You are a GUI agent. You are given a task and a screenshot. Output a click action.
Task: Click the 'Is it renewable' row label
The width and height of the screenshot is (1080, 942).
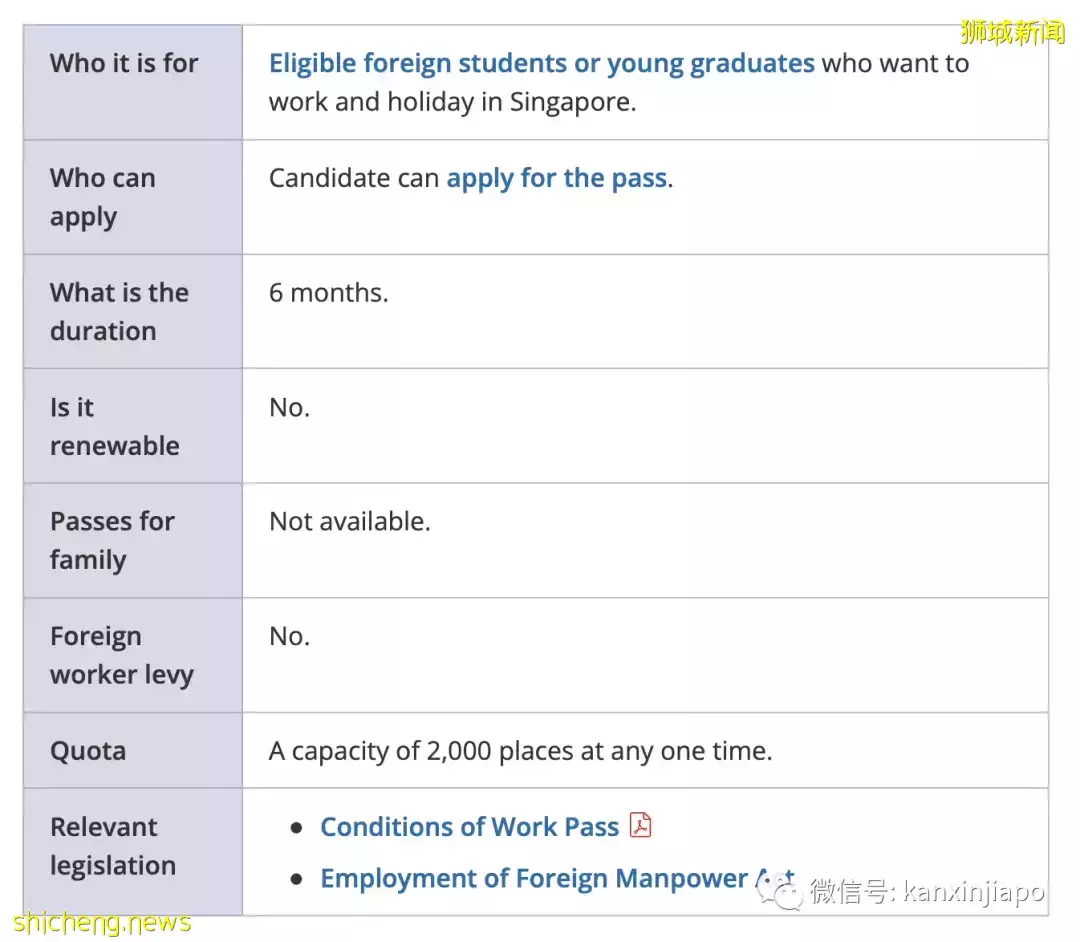click(x=114, y=426)
